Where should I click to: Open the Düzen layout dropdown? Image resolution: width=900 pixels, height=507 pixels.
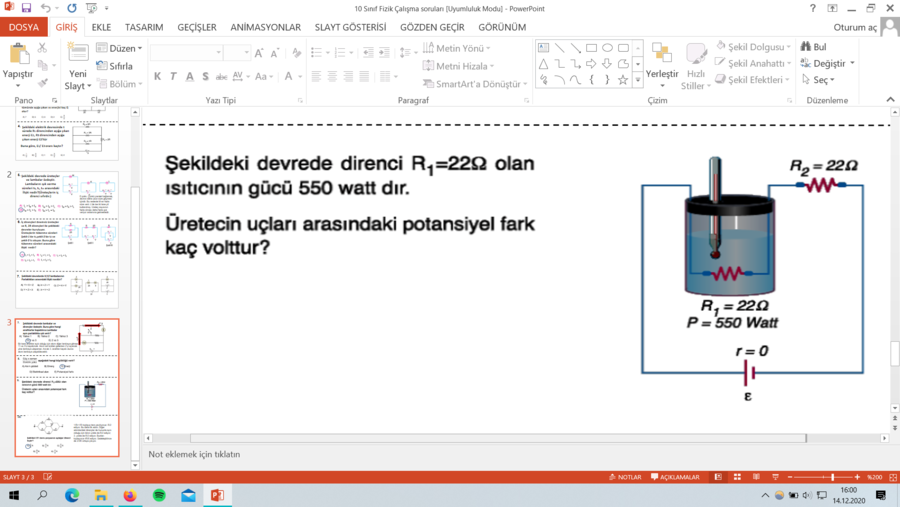(119, 48)
